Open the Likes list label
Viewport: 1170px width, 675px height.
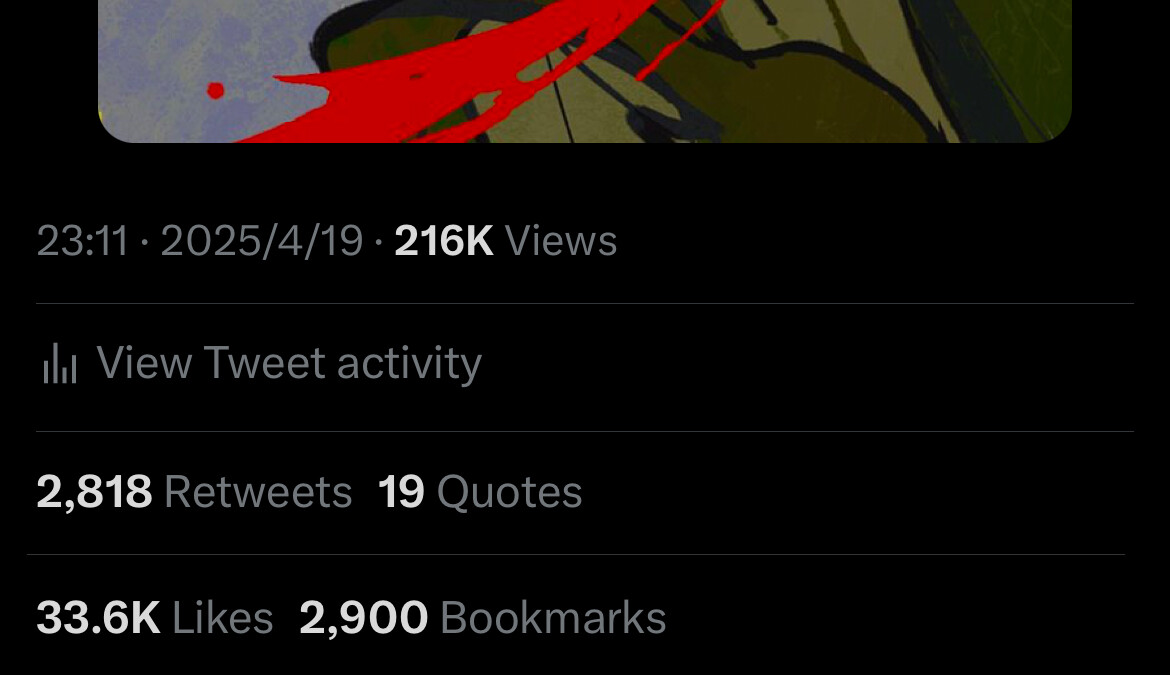222,618
